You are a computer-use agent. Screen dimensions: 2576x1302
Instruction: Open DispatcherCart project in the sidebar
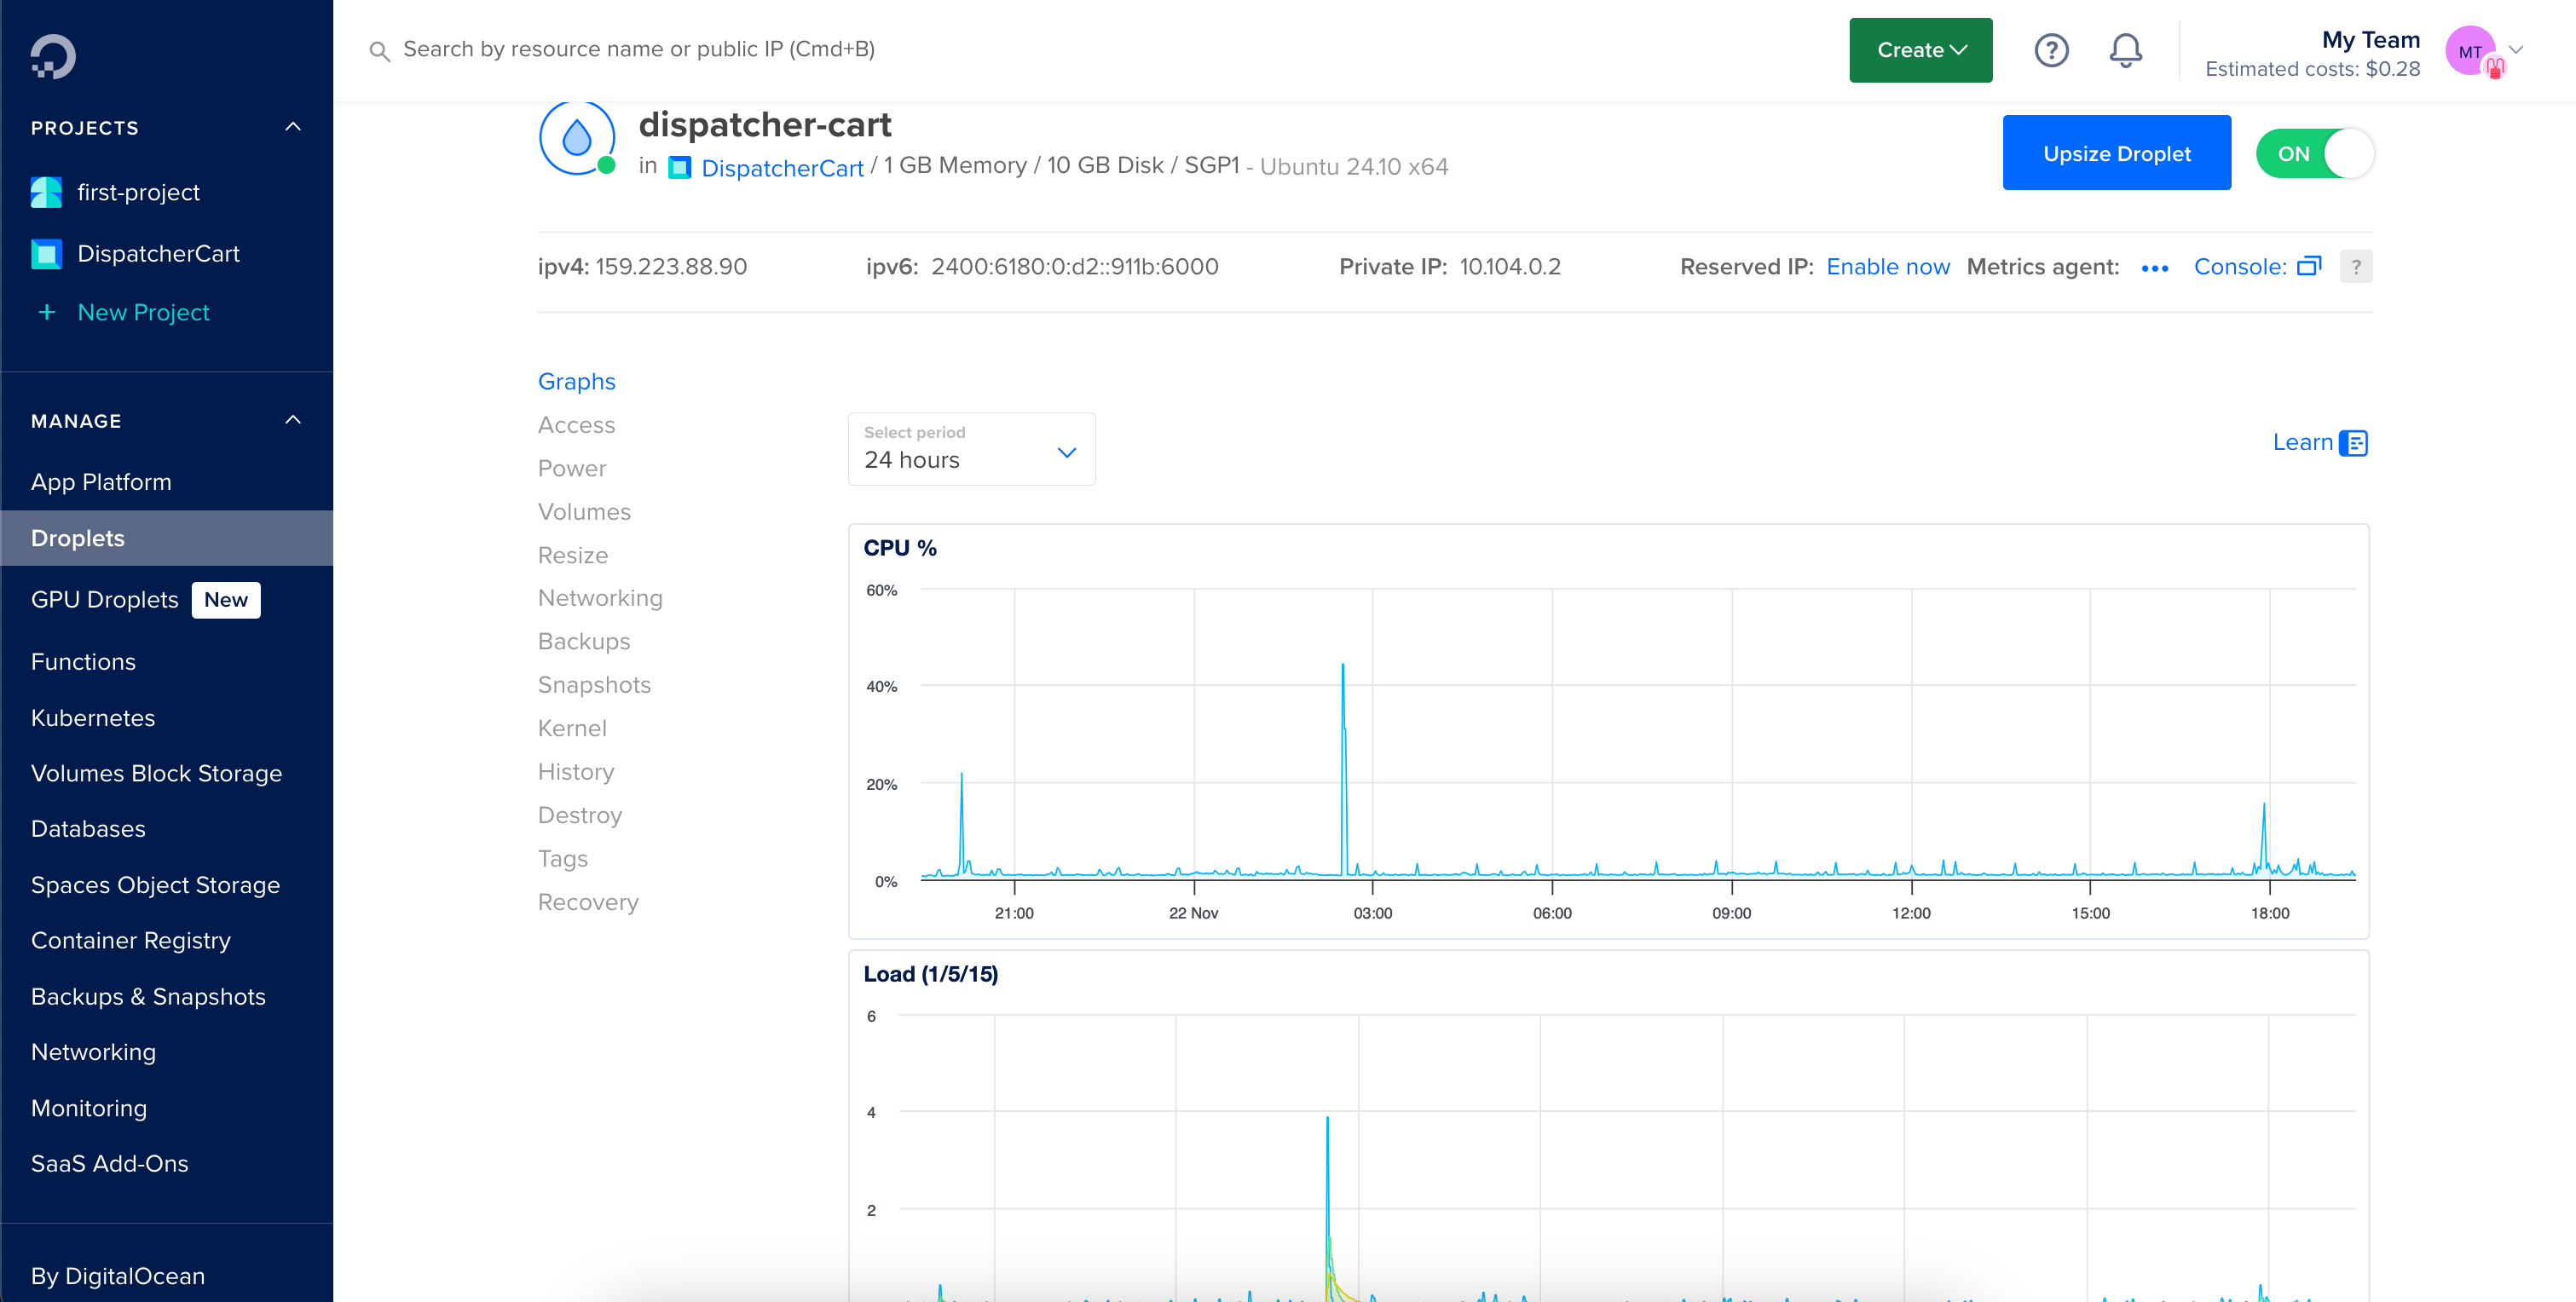[x=158, y=254]
